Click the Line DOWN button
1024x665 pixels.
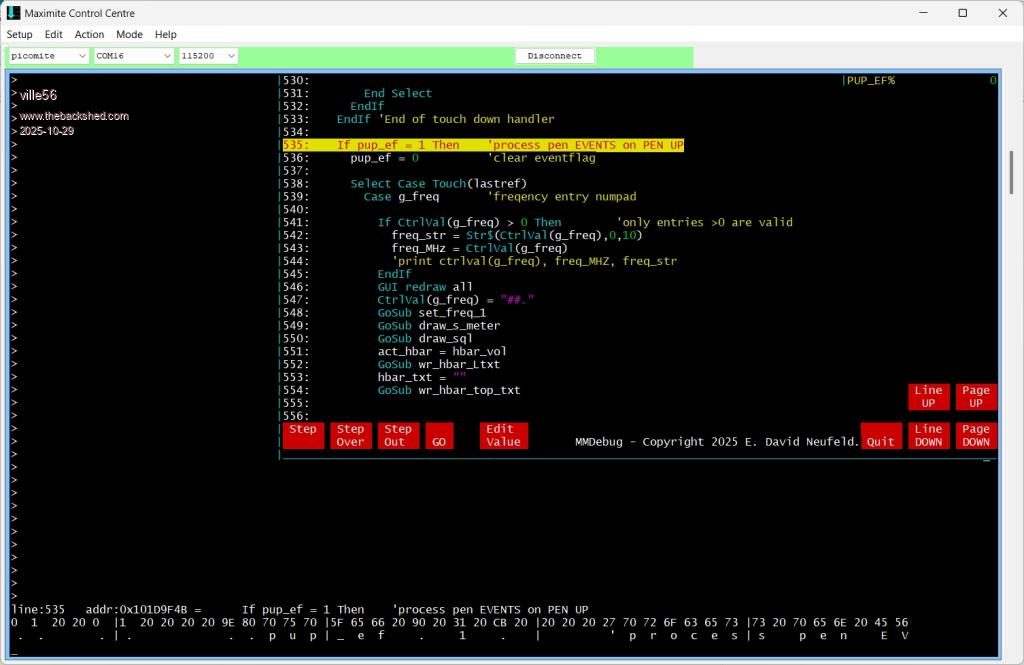point(928,435)
